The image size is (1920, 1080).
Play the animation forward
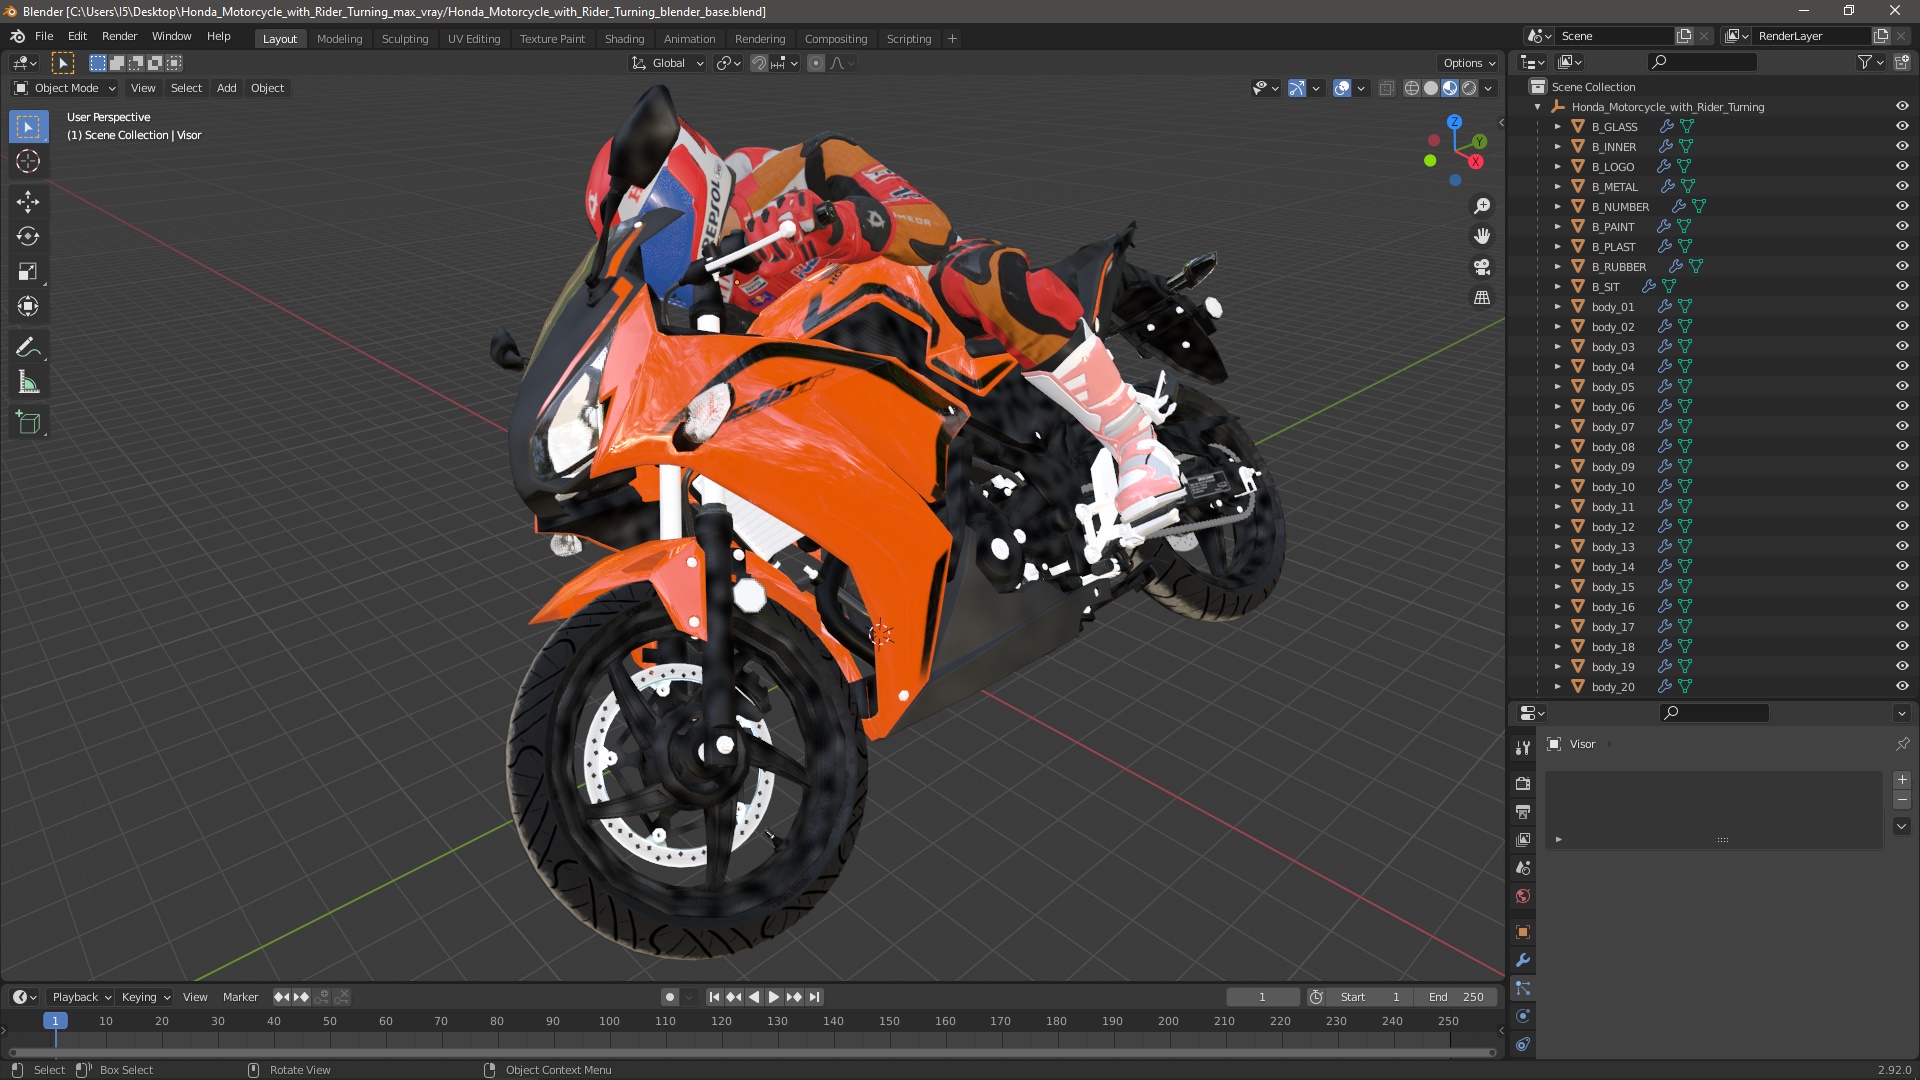(774, 997)
